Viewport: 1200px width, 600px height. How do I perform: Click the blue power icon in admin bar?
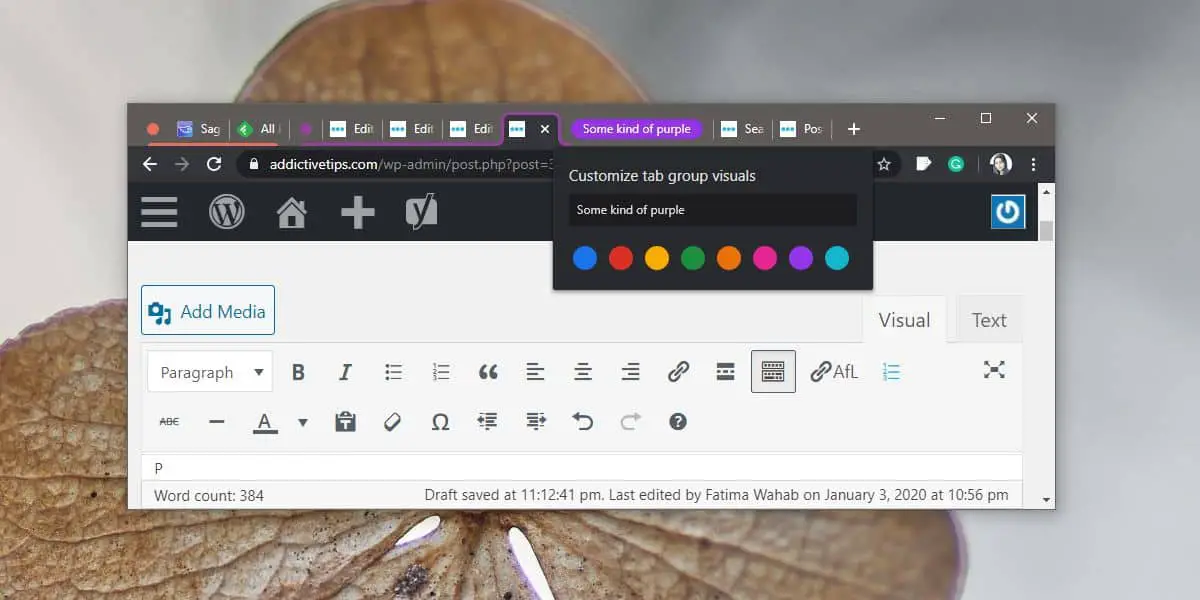click(1008, 212)
